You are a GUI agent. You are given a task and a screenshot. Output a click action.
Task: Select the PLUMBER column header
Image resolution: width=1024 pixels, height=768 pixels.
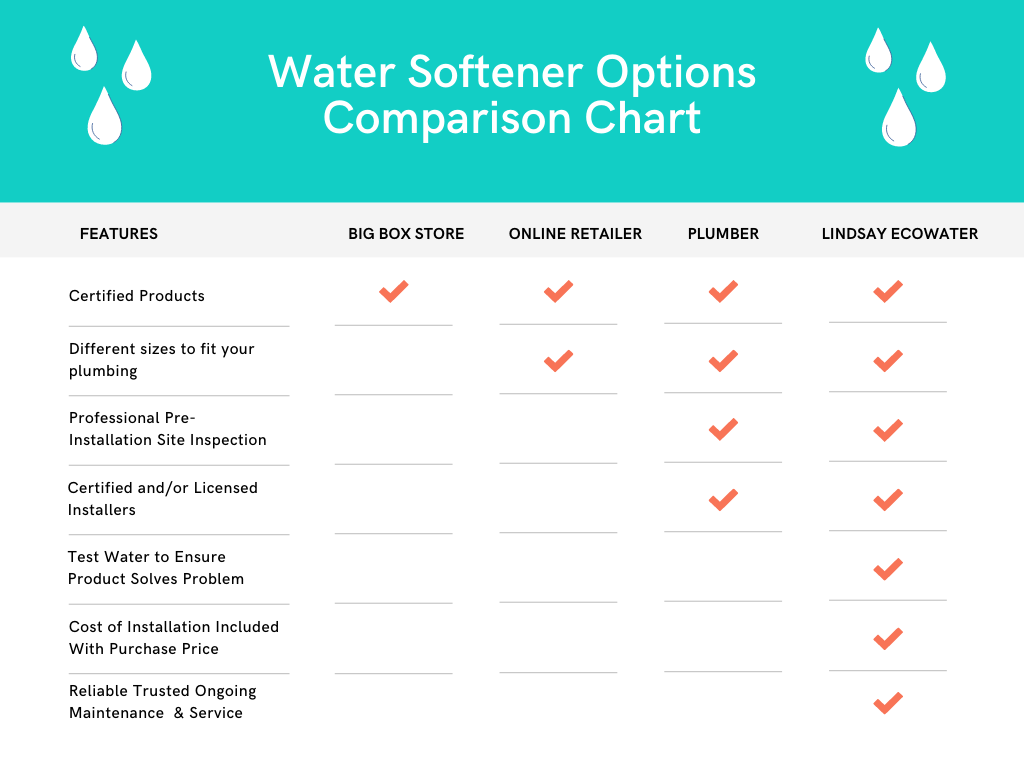(723, 234)
